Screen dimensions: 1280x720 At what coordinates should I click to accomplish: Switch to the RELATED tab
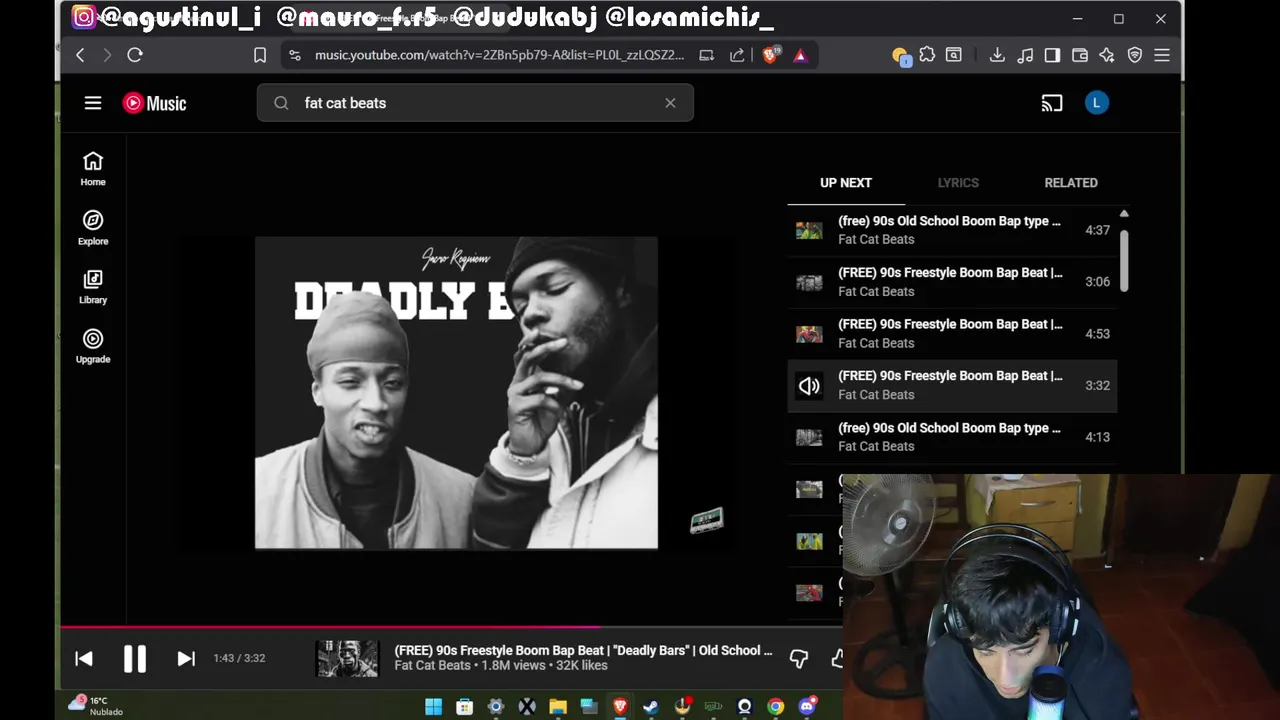click(x=1071, y=183)
